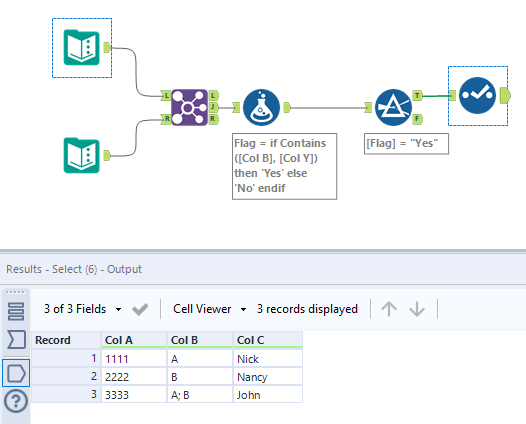This screenshot has height=424, width=526.
Task: Click the Record column header
Action: (66, 340)
